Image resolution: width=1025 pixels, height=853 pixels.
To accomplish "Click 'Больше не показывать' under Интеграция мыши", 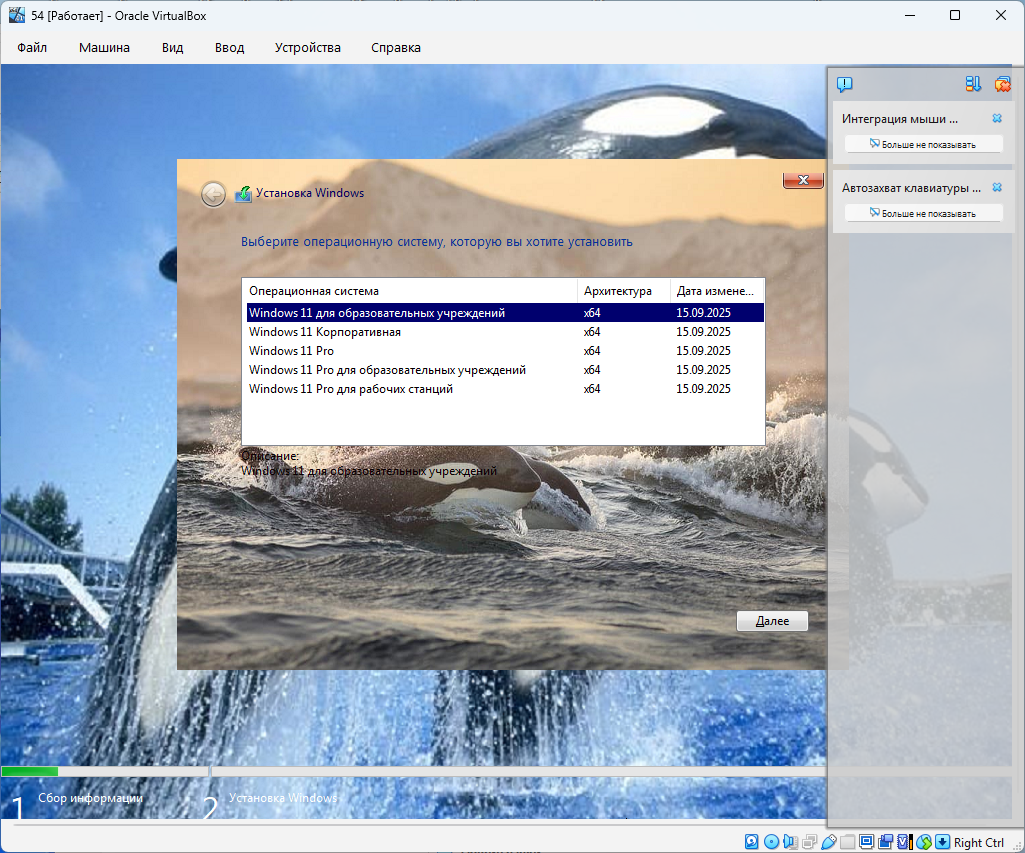I will pos(922,144).
